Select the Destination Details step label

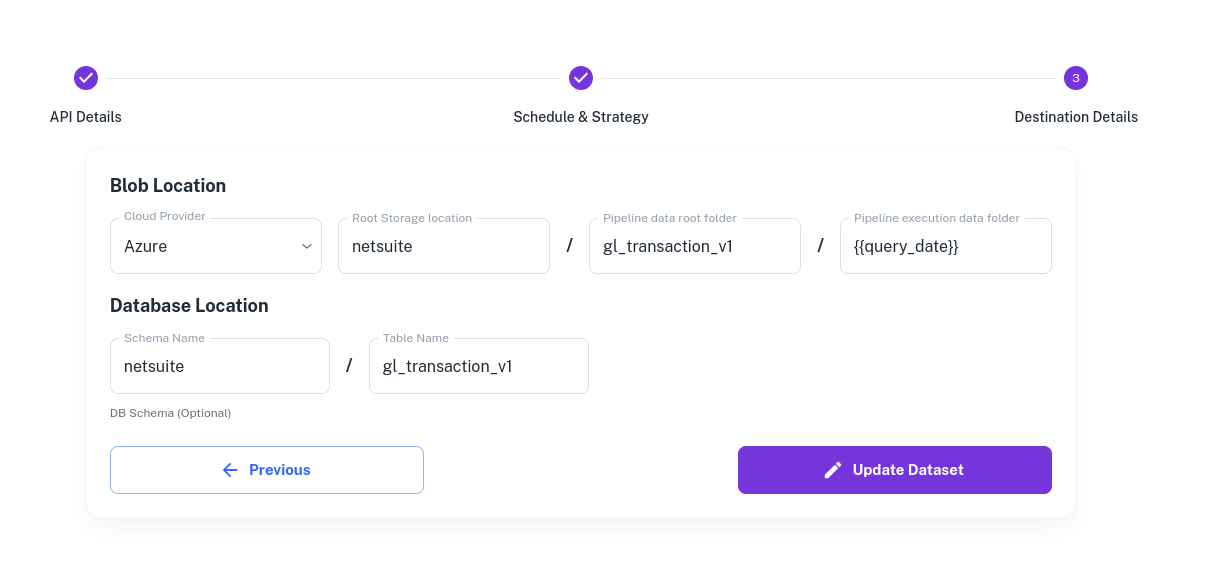point(1076,117)
